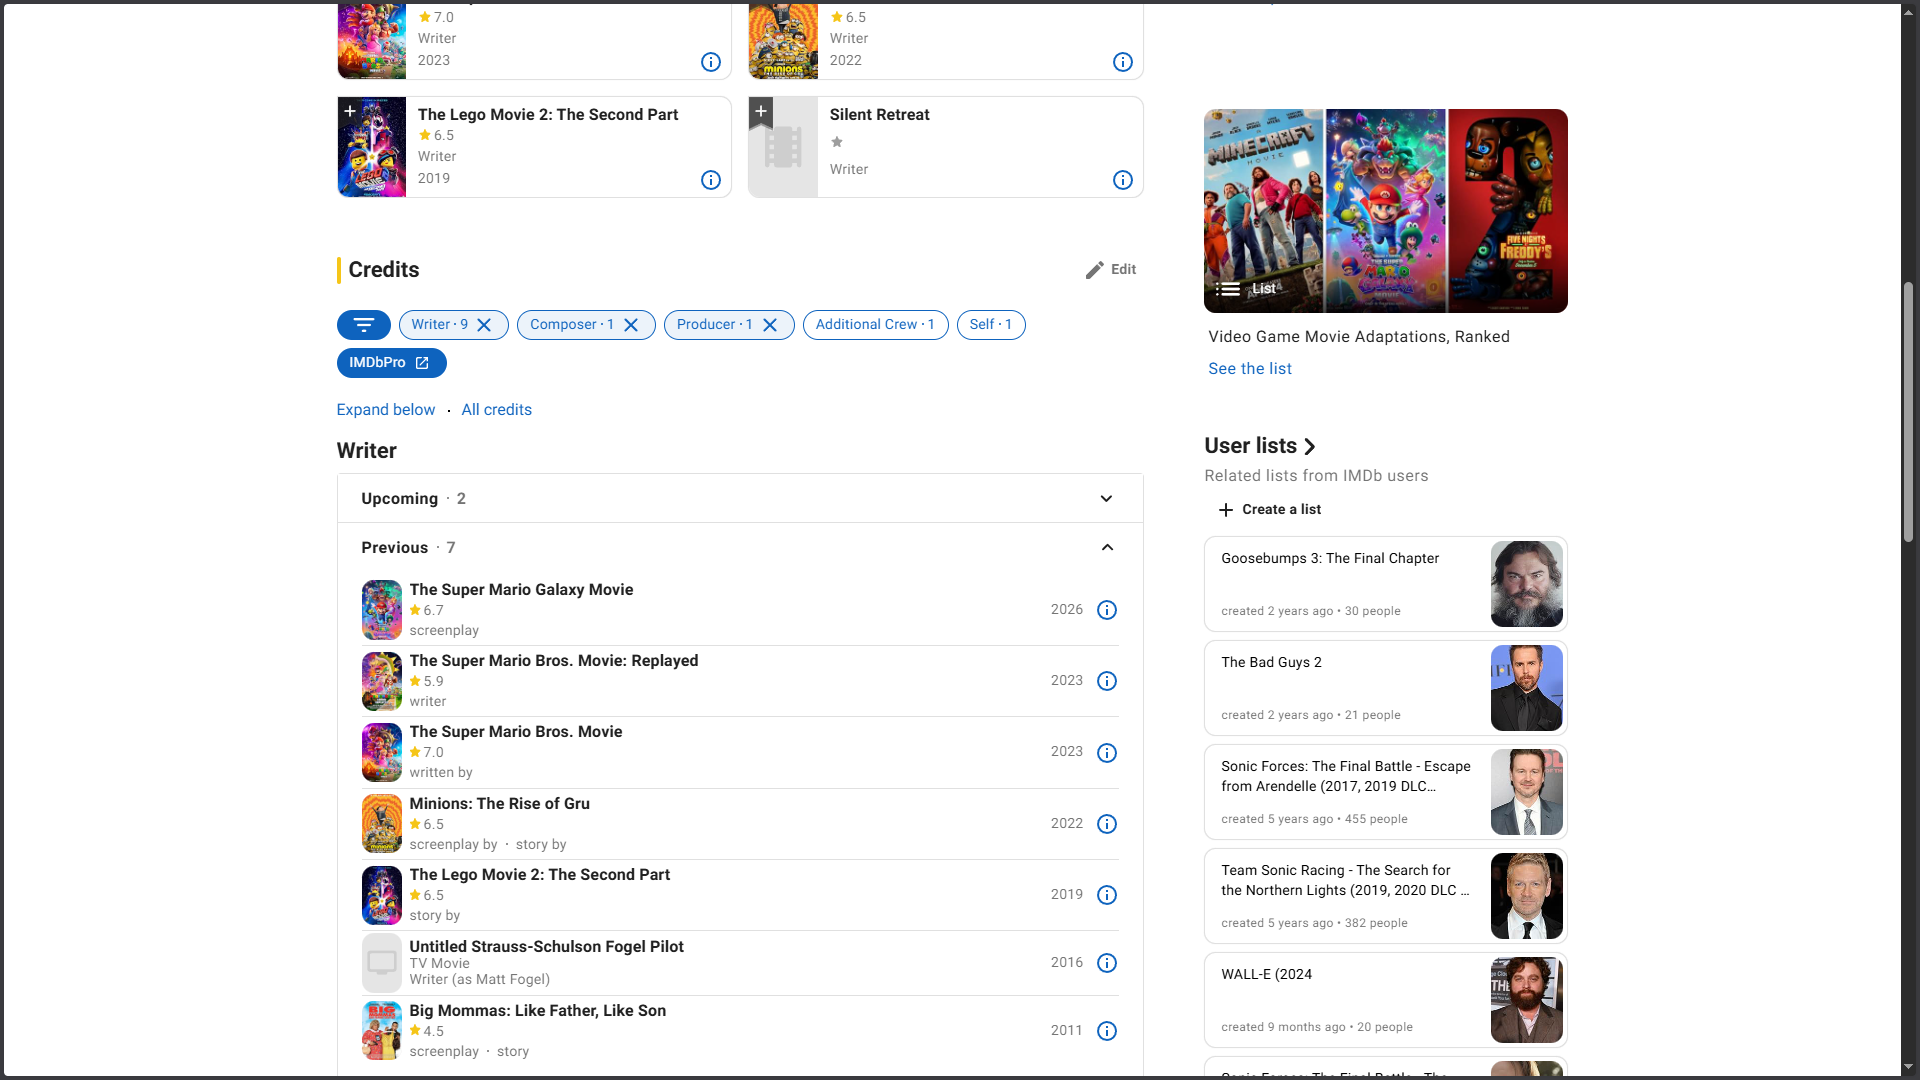Select the Self filter chip

(x=990, y=325)
